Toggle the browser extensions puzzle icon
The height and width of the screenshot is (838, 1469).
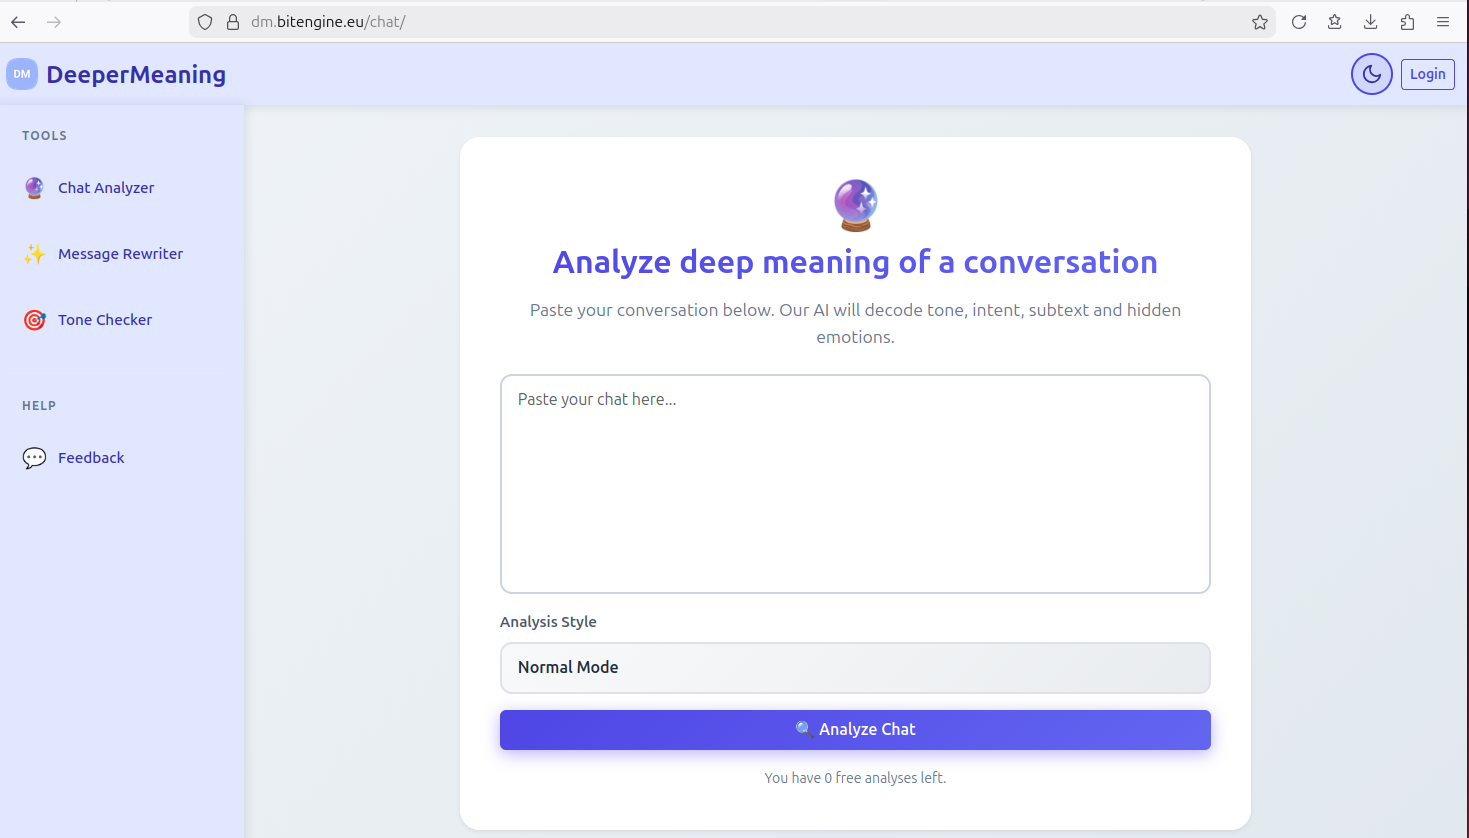(1406, 21)
